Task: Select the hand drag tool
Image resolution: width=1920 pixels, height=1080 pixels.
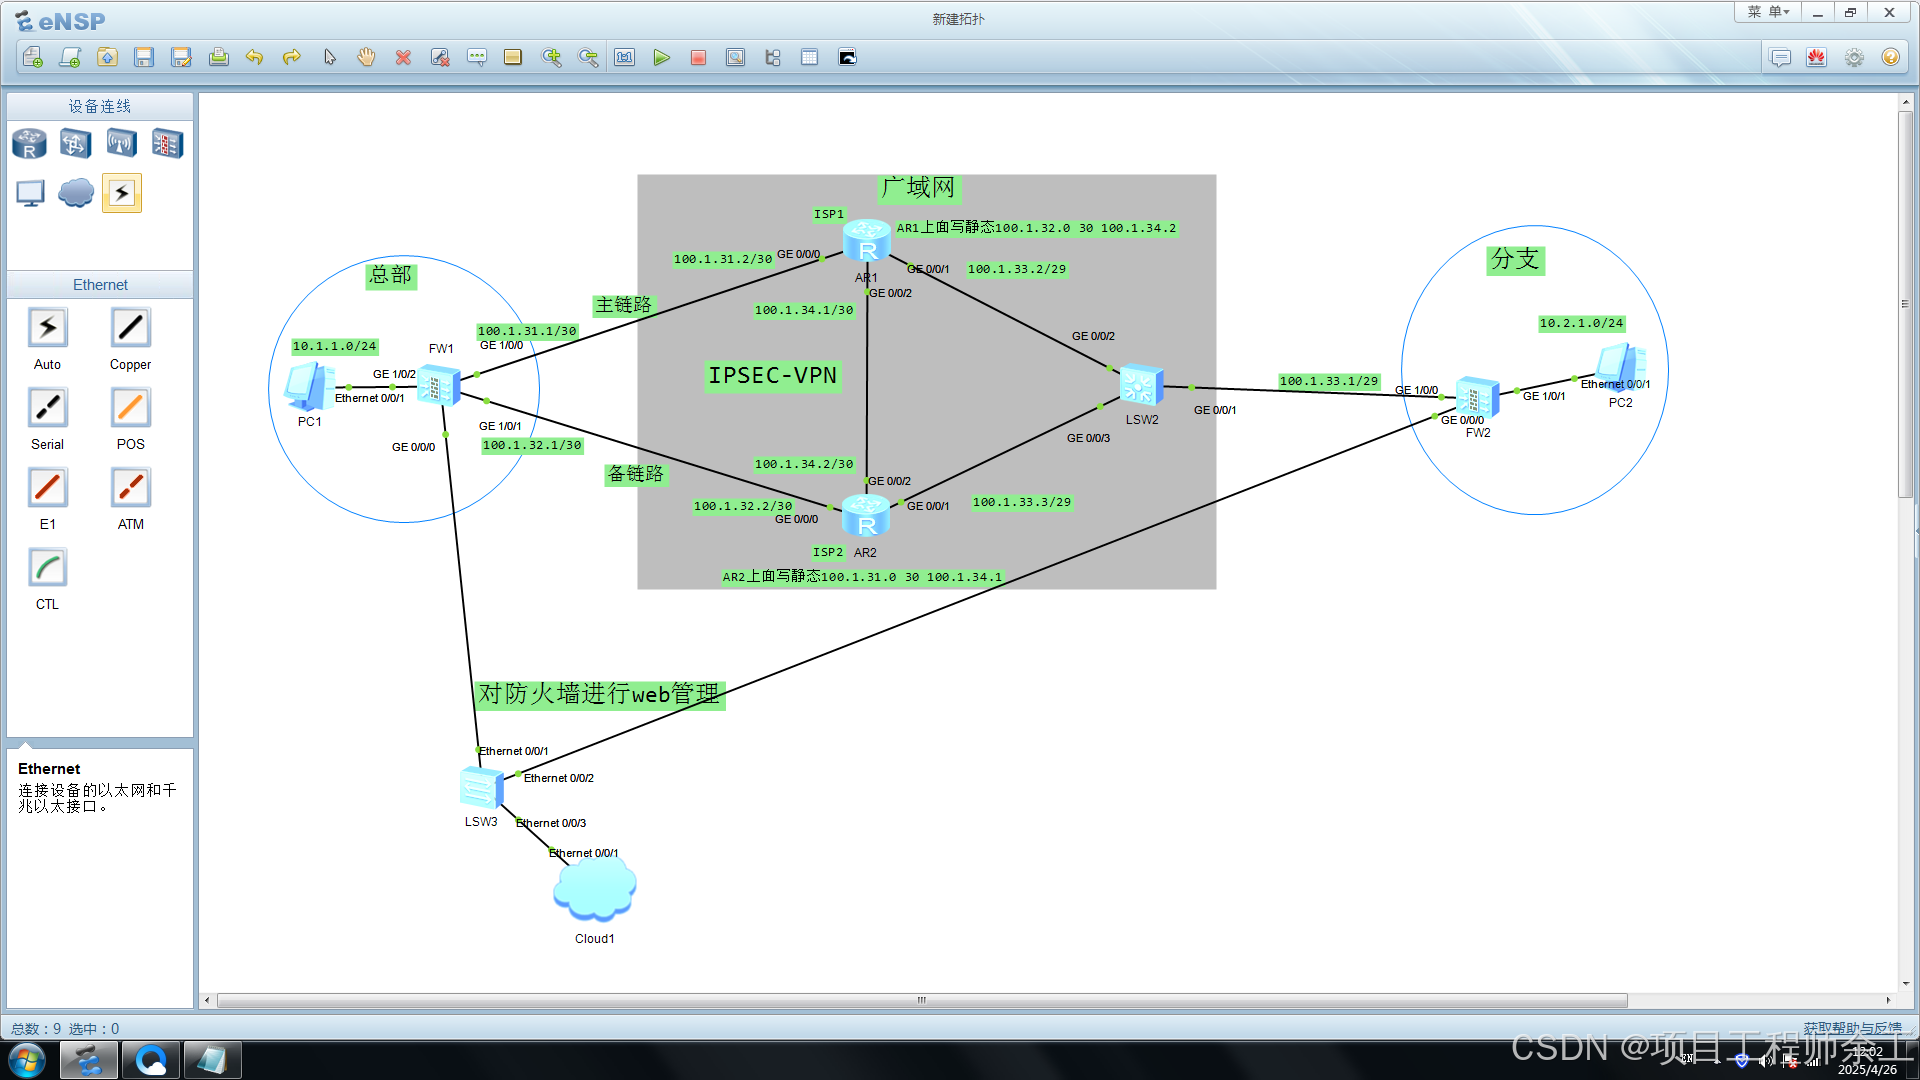Action: coord(366,58)
